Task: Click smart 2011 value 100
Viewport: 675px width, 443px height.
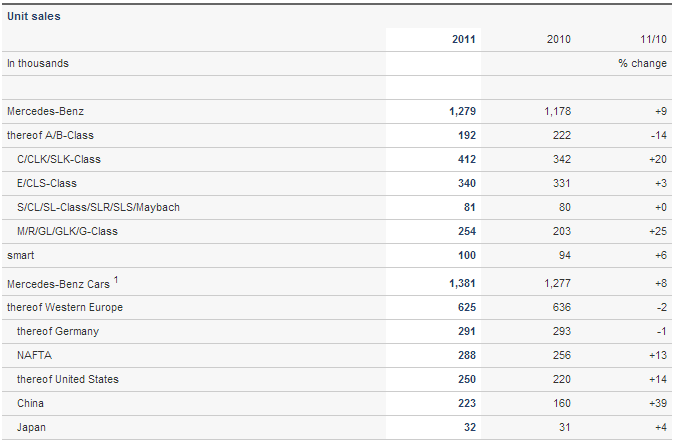Action: click(x=467, y=255)
